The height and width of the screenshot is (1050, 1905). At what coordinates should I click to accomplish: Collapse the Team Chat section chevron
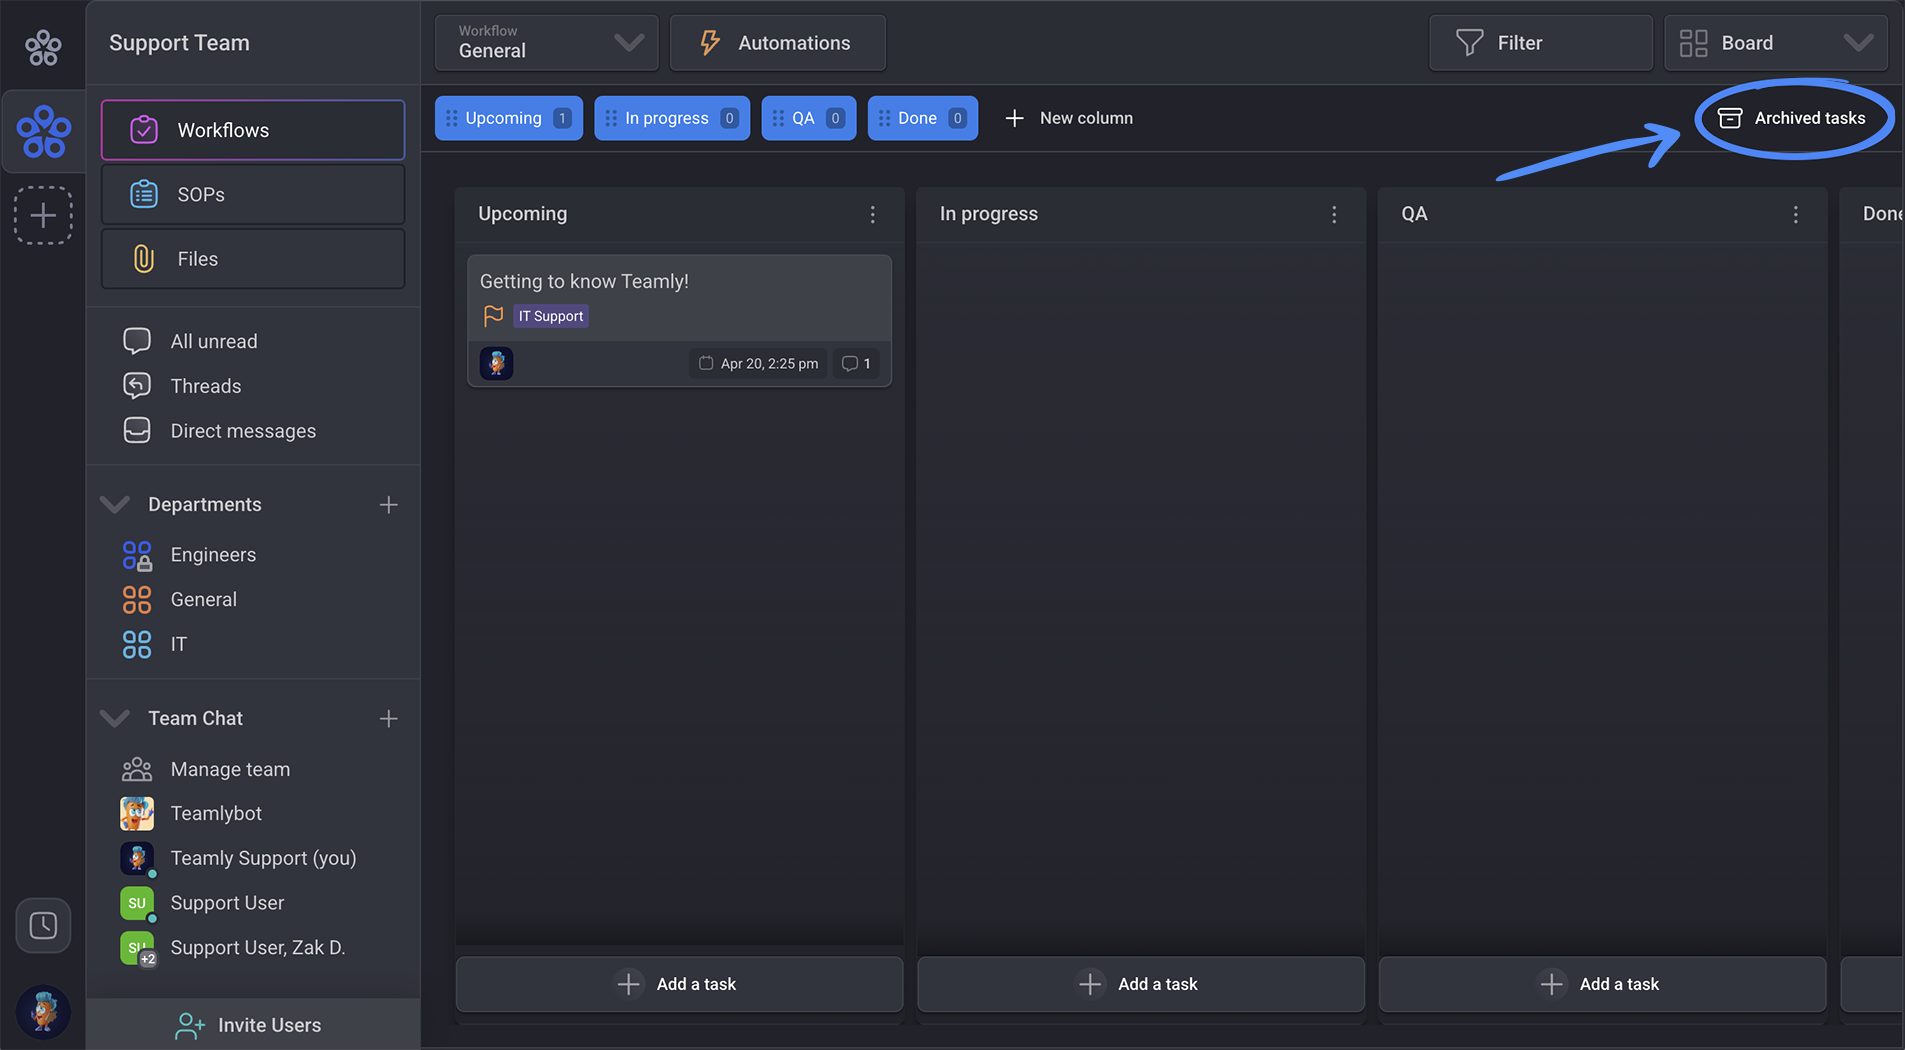coord(115,718)
